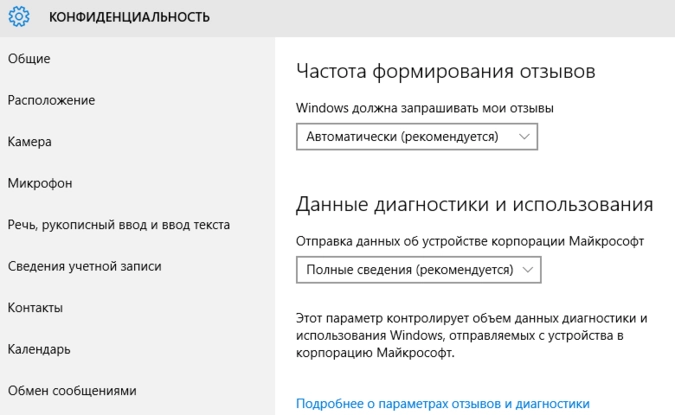Open the Календарь privacy section
Screen dimensions: 675x415
39,349
